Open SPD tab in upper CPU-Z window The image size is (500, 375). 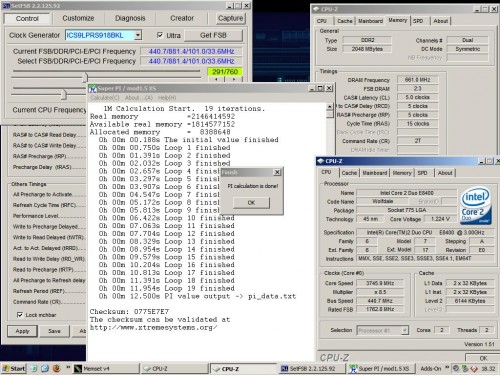pyautogui.click(x=418, y=21)
